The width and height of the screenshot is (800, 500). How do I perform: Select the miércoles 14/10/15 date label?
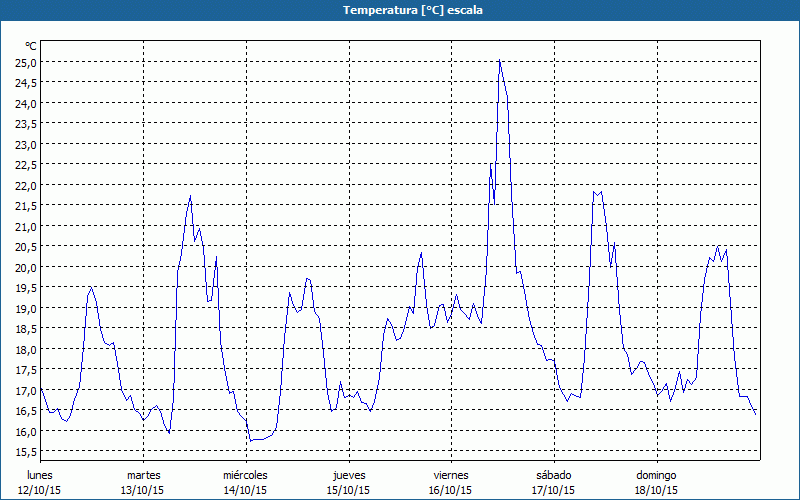[245, 482]
